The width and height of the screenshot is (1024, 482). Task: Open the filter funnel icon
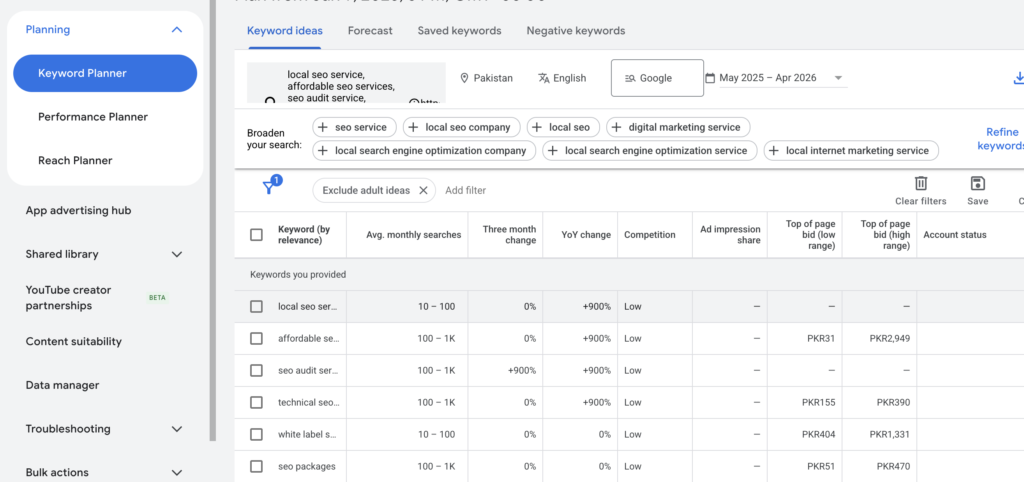pos(268,188)
